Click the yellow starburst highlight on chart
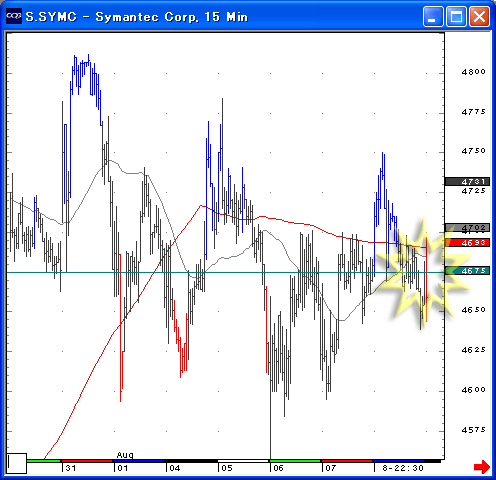The height and width of the screenshot is (480, 496). click(x=424, y=273)
